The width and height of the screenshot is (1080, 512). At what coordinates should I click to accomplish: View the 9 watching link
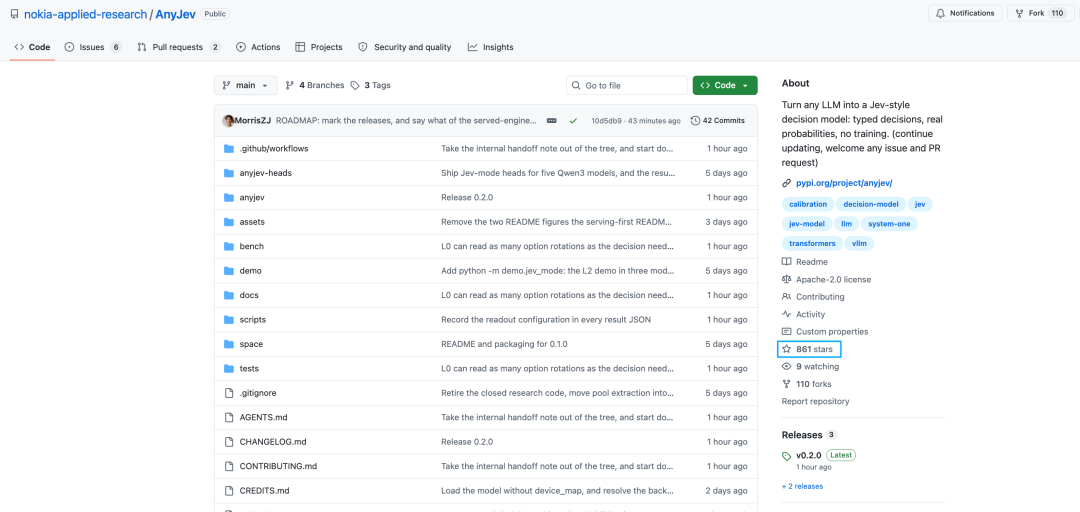click(x=810, y=367)
